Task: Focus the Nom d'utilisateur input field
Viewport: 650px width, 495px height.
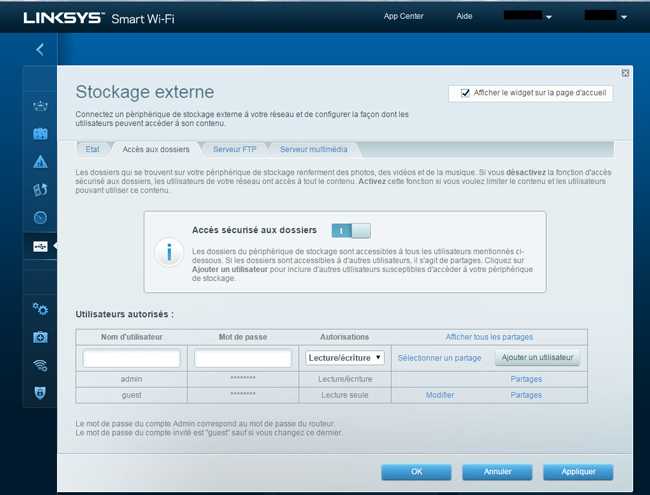Action: [x=131, y=358]
